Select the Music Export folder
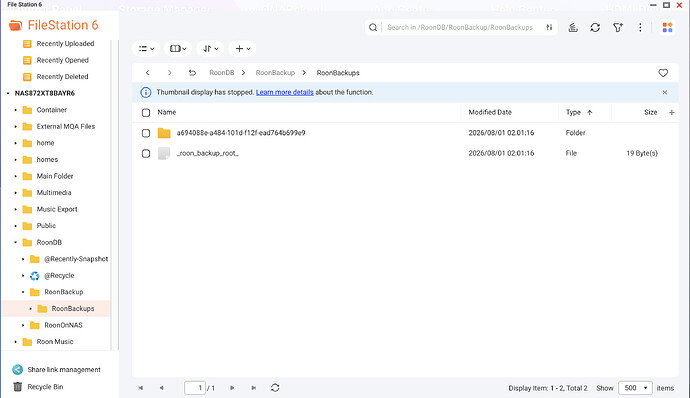 pyautogui.click(x=57, y=209)
